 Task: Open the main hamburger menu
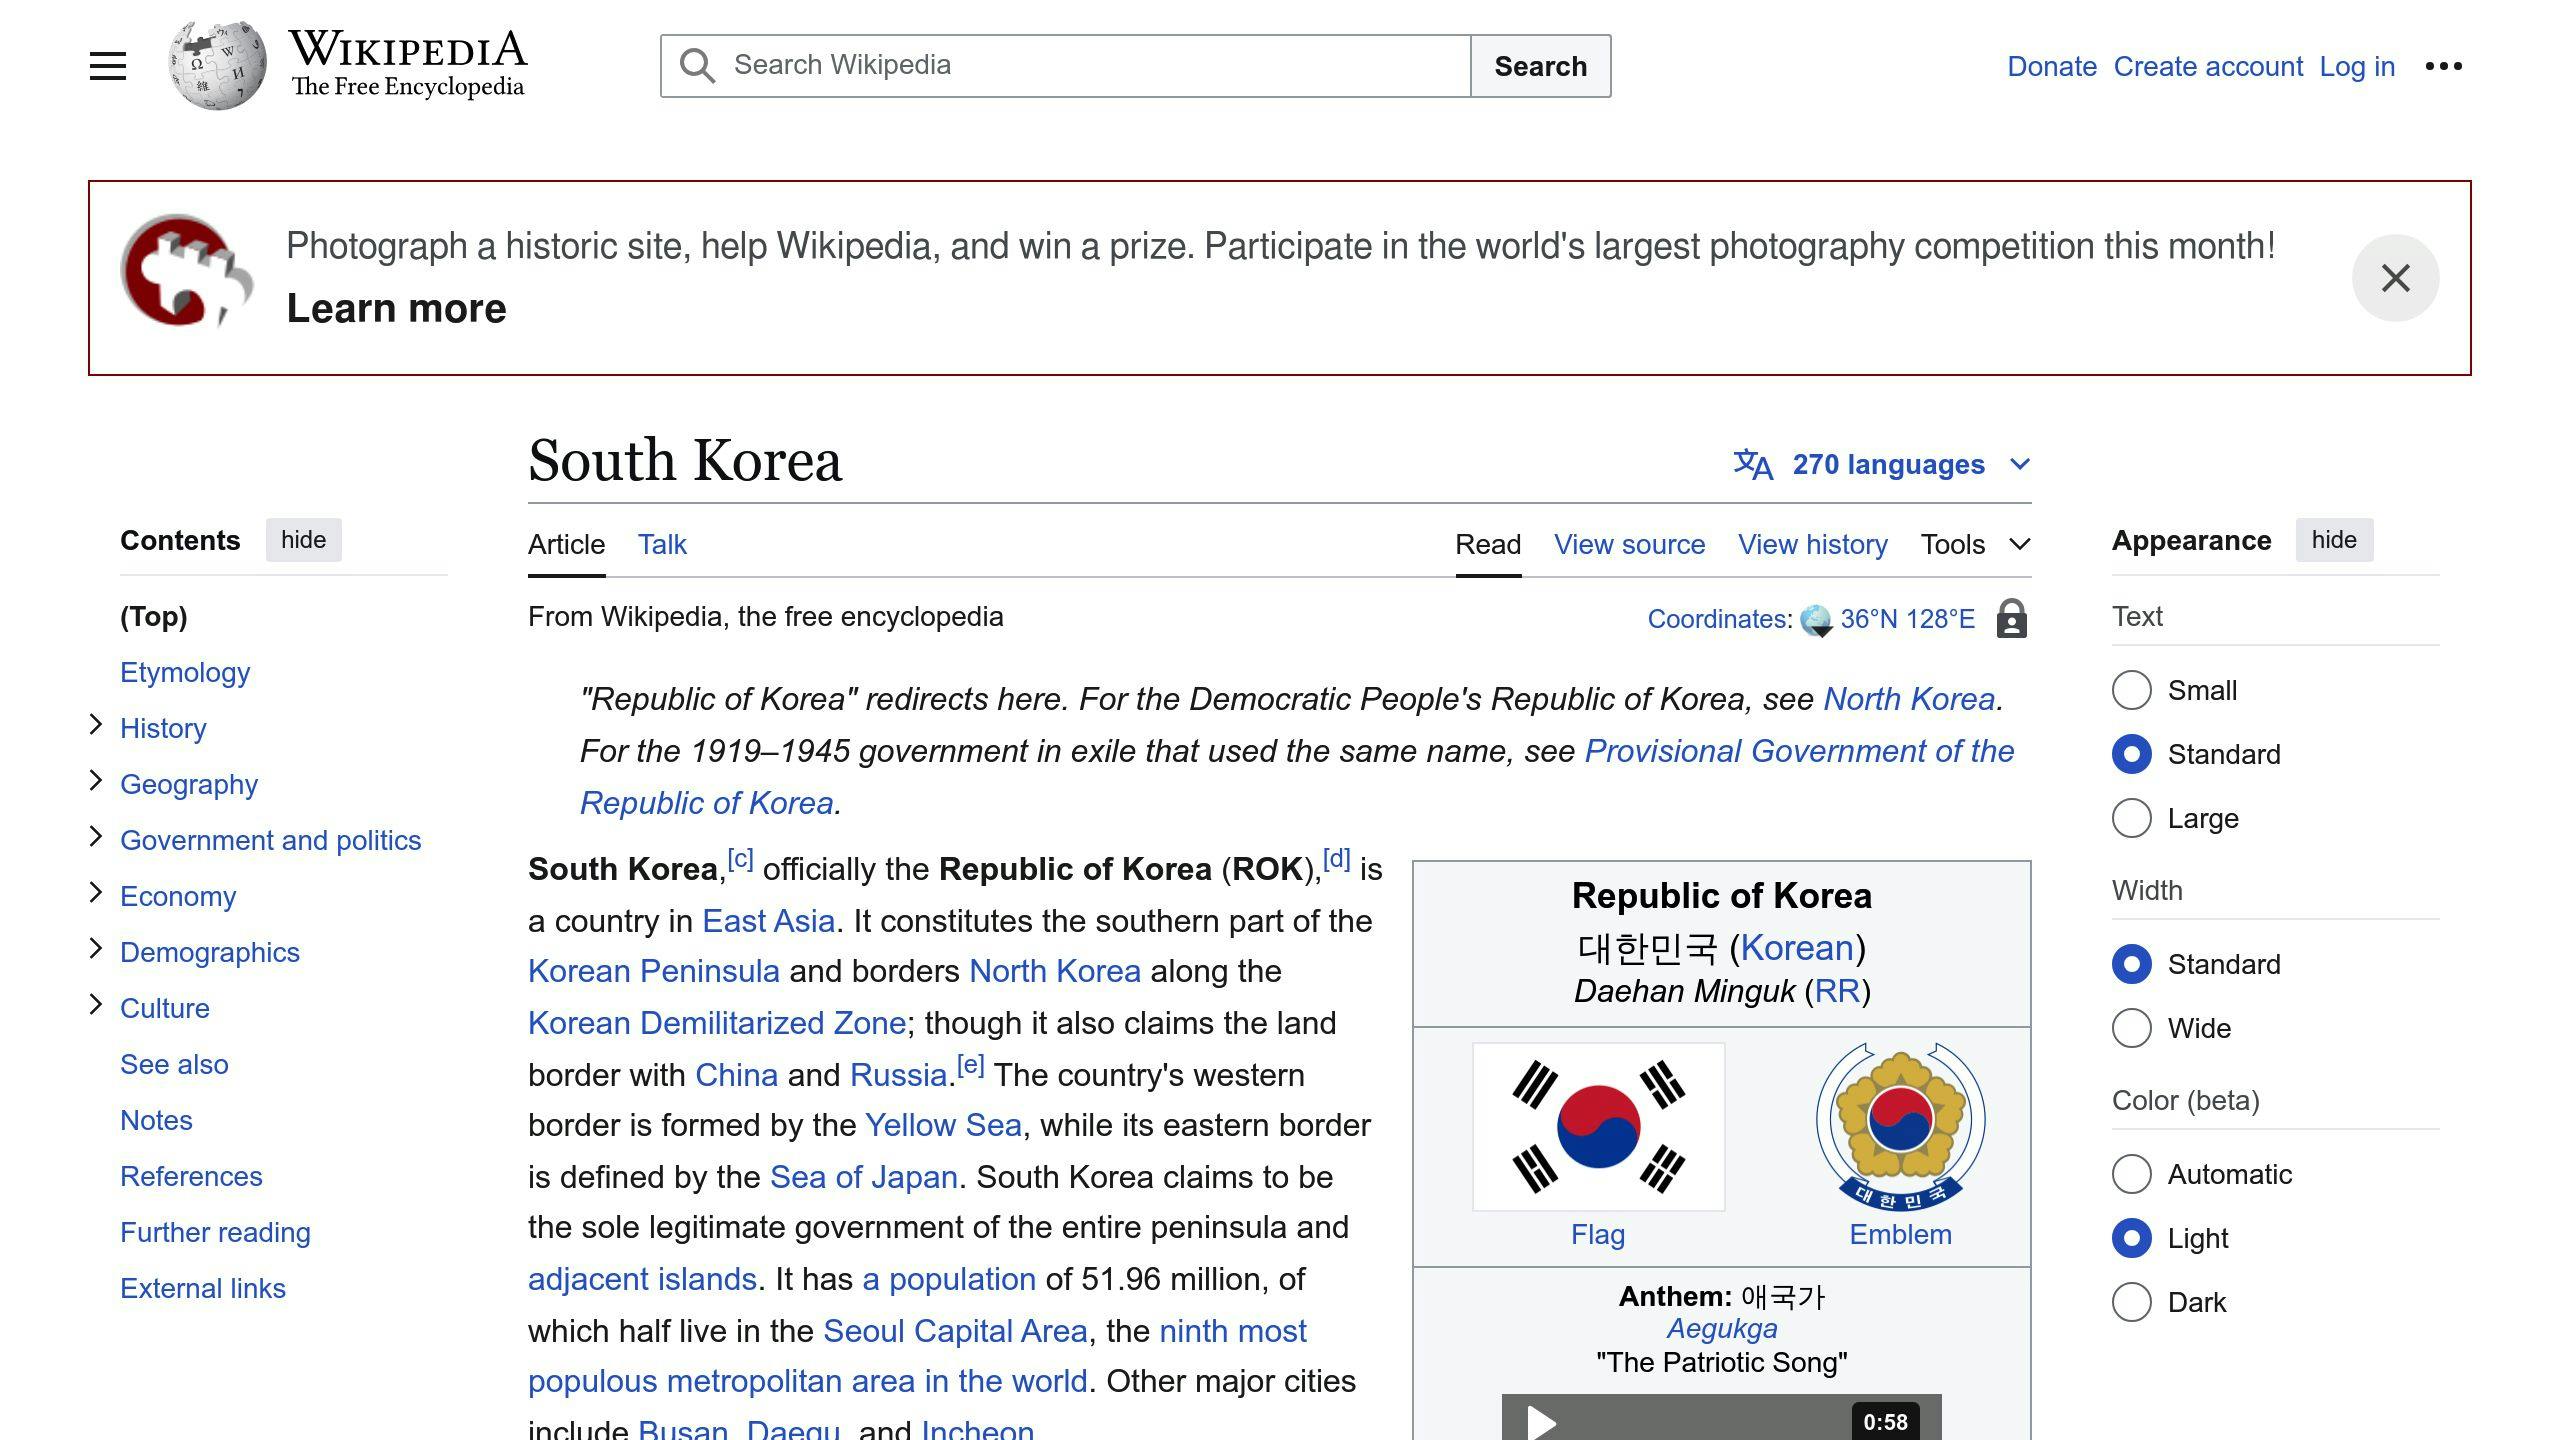point(108,66)
